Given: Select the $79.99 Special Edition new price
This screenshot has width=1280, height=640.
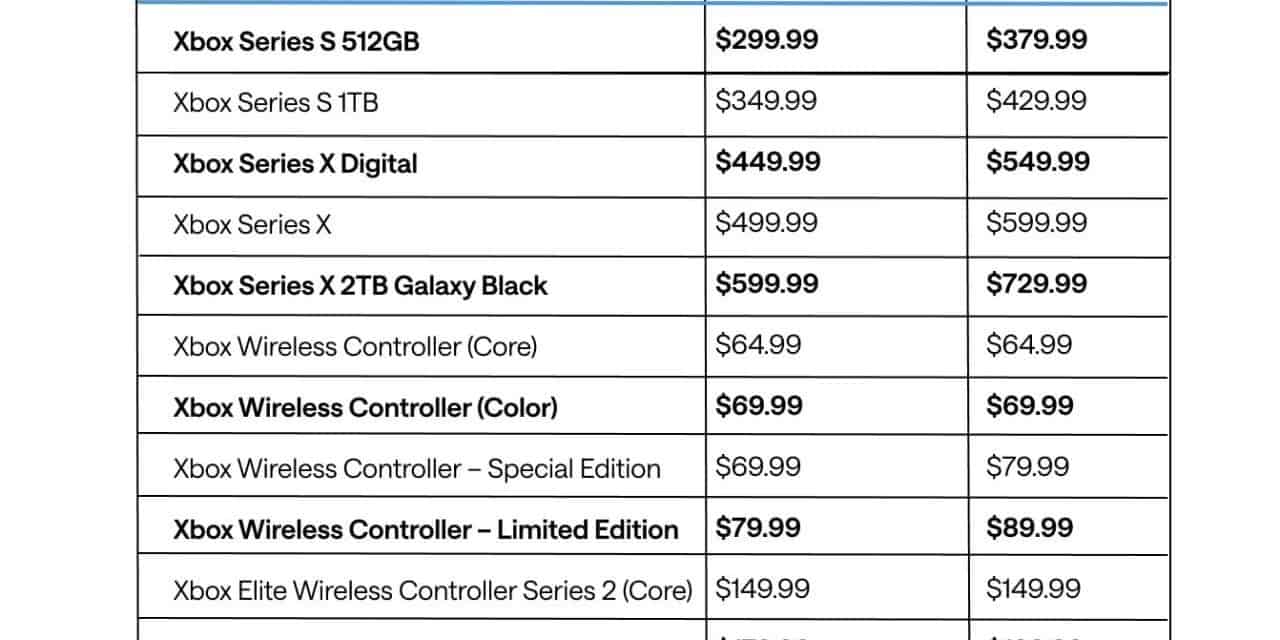Looking at the screenshot, I should pos(1027,467).
